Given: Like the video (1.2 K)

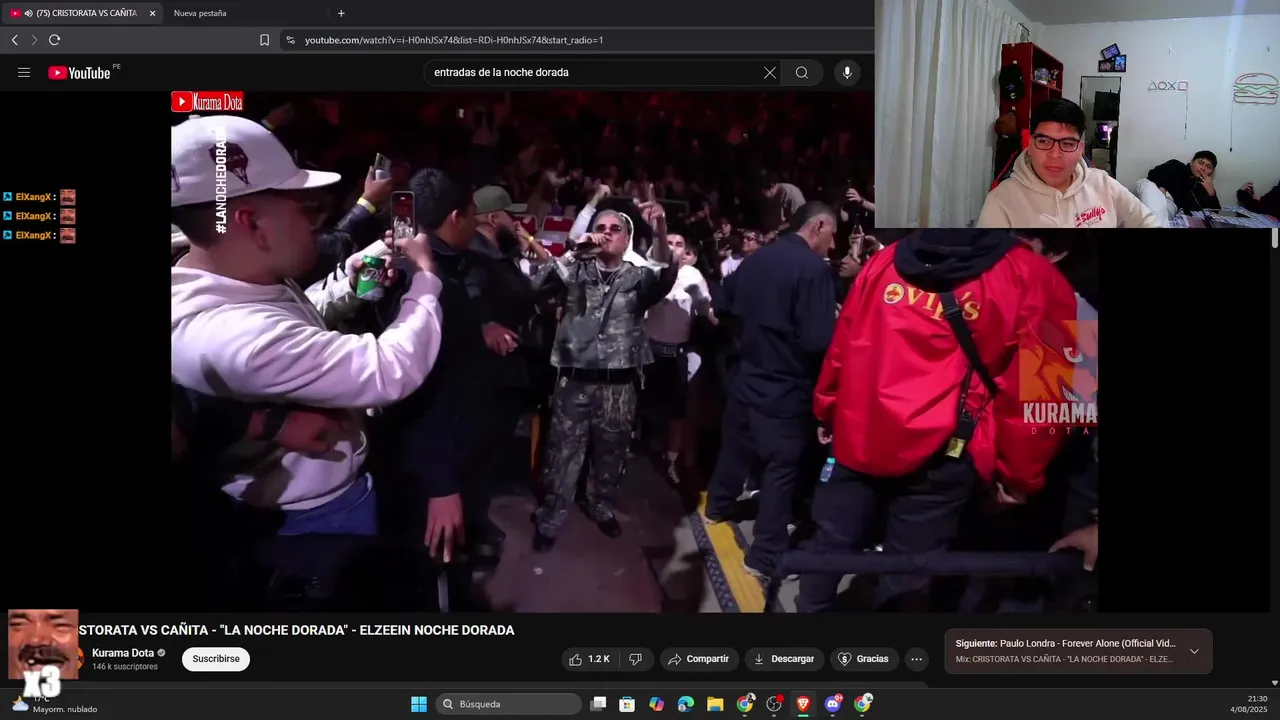Looking at the screenshot, I should pos(588,659).
